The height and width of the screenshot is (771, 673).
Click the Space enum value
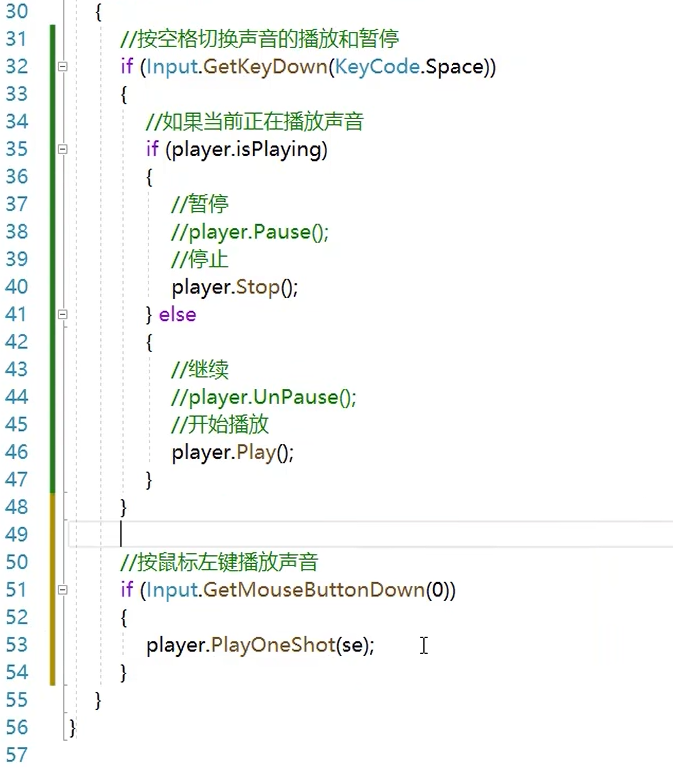click(x=455, y=67)
